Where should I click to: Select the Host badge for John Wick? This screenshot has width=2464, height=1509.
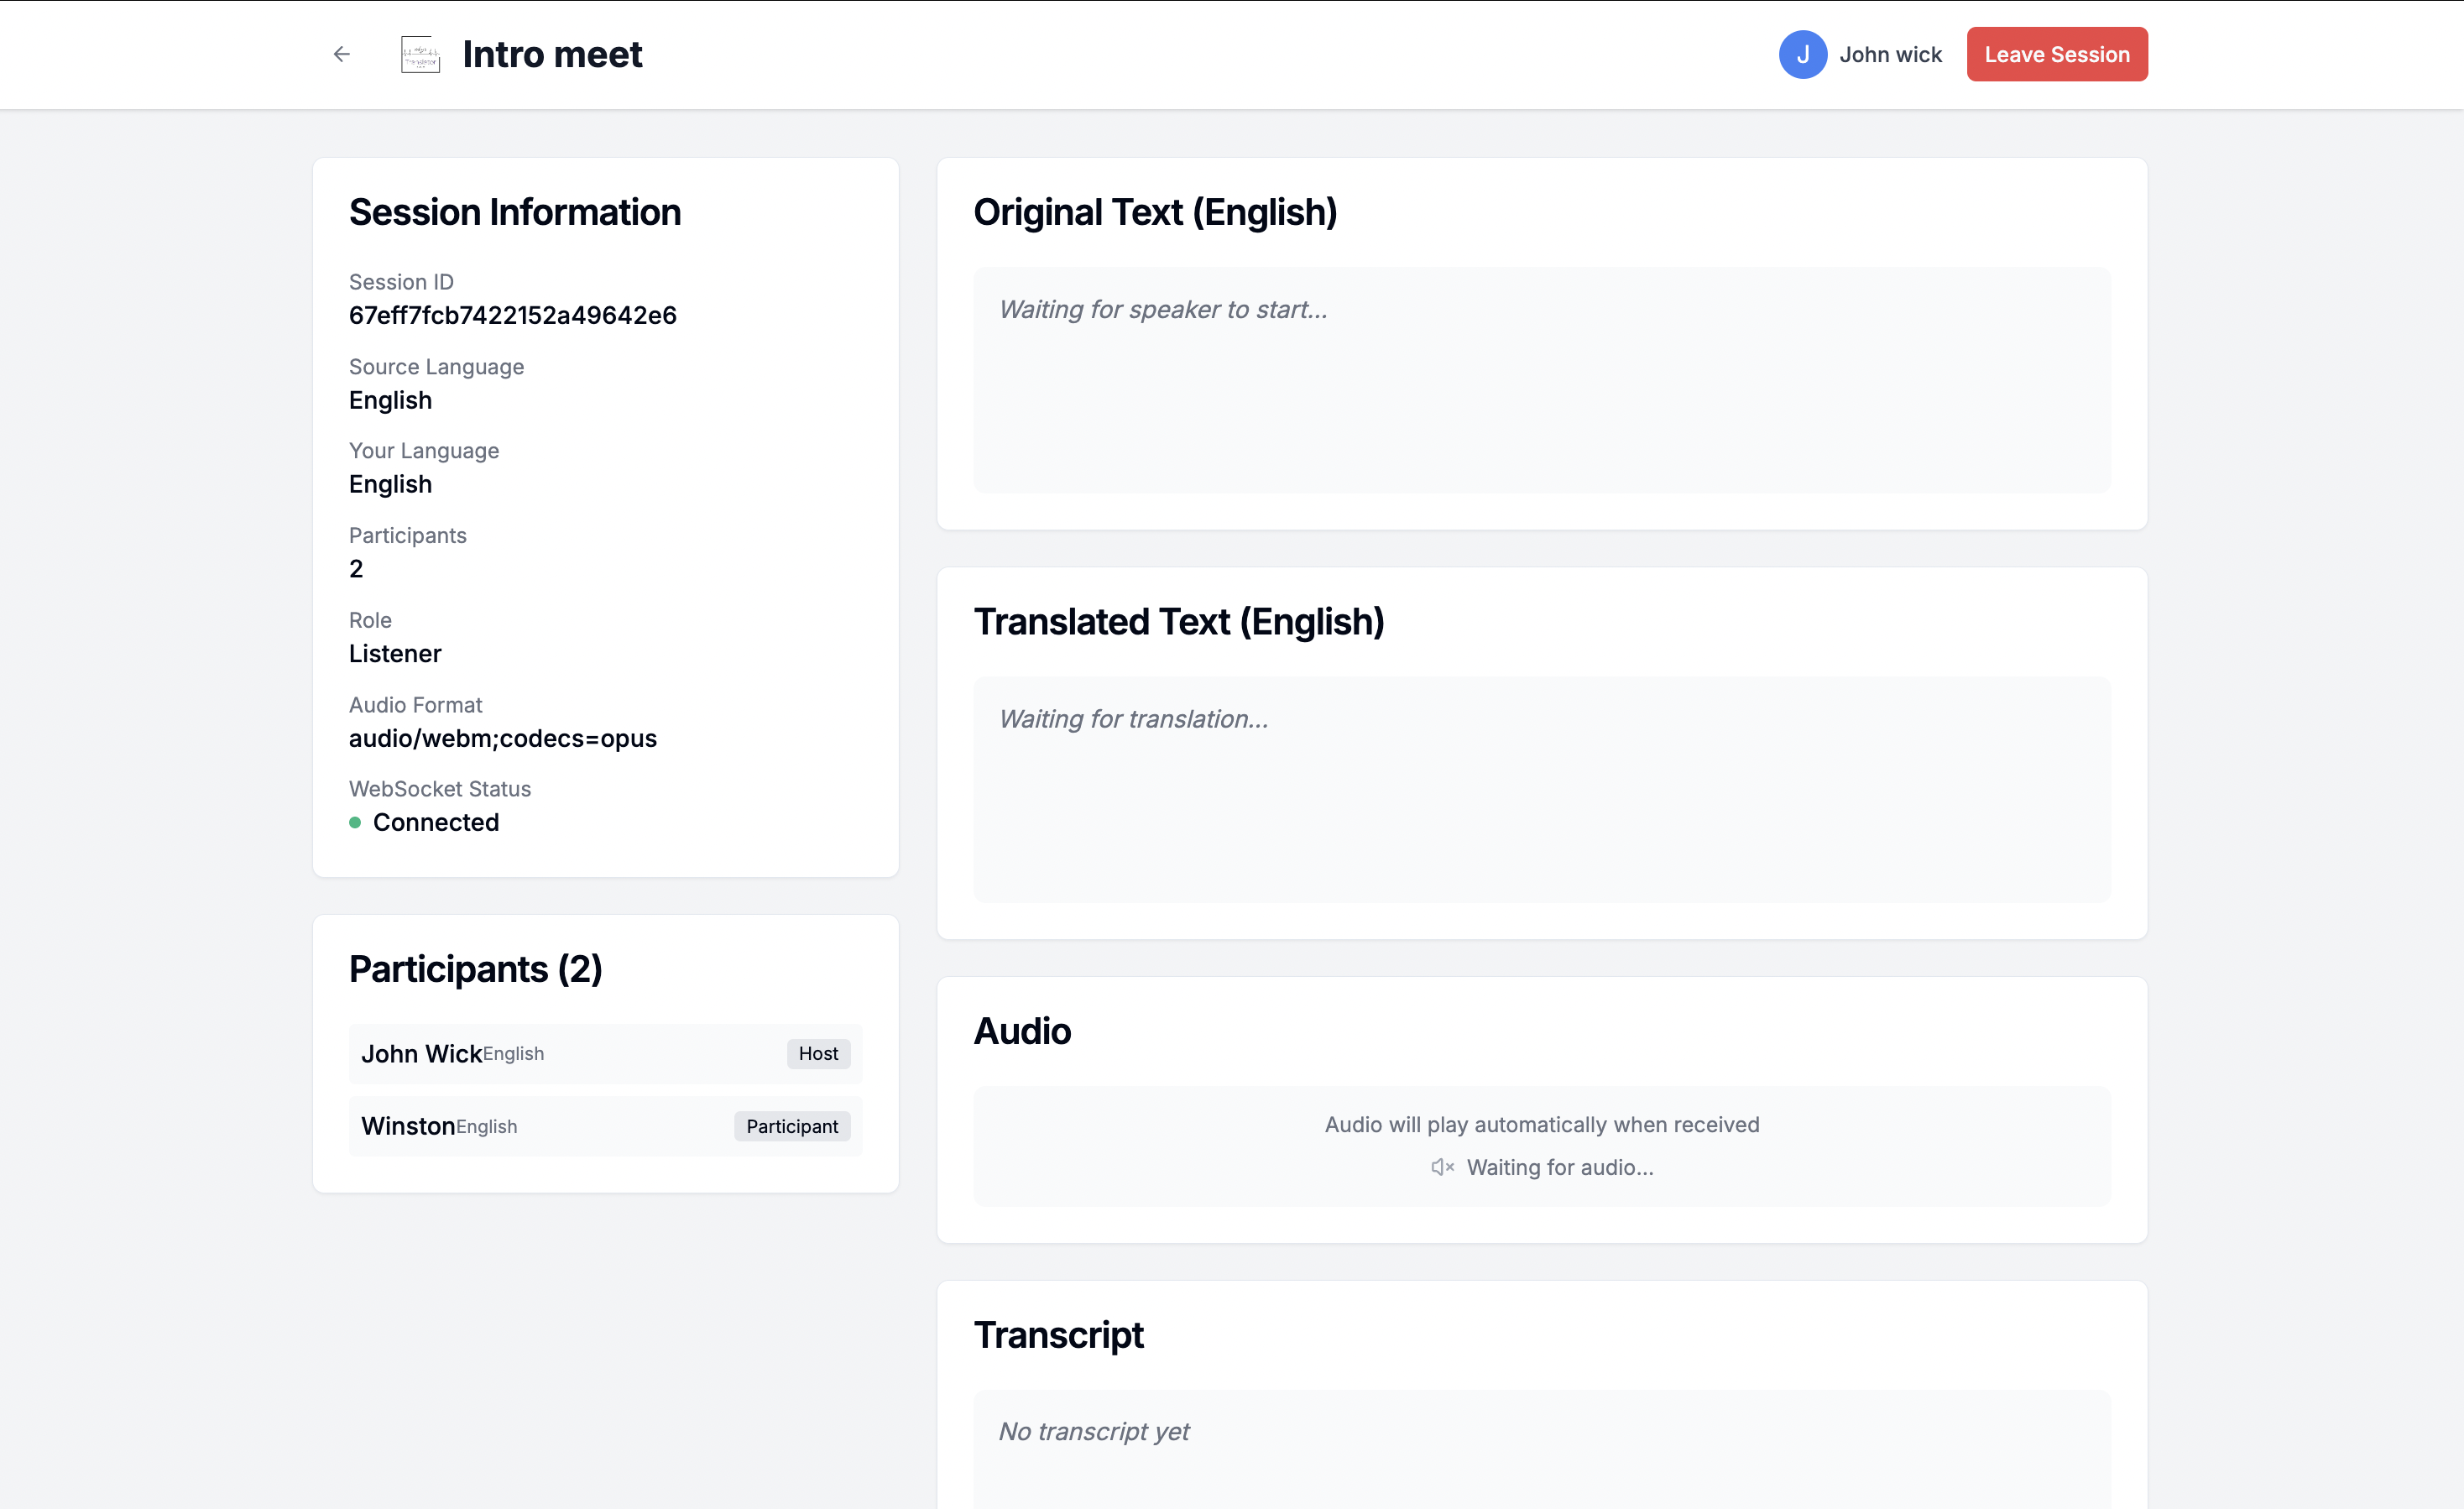(818, 1053)
